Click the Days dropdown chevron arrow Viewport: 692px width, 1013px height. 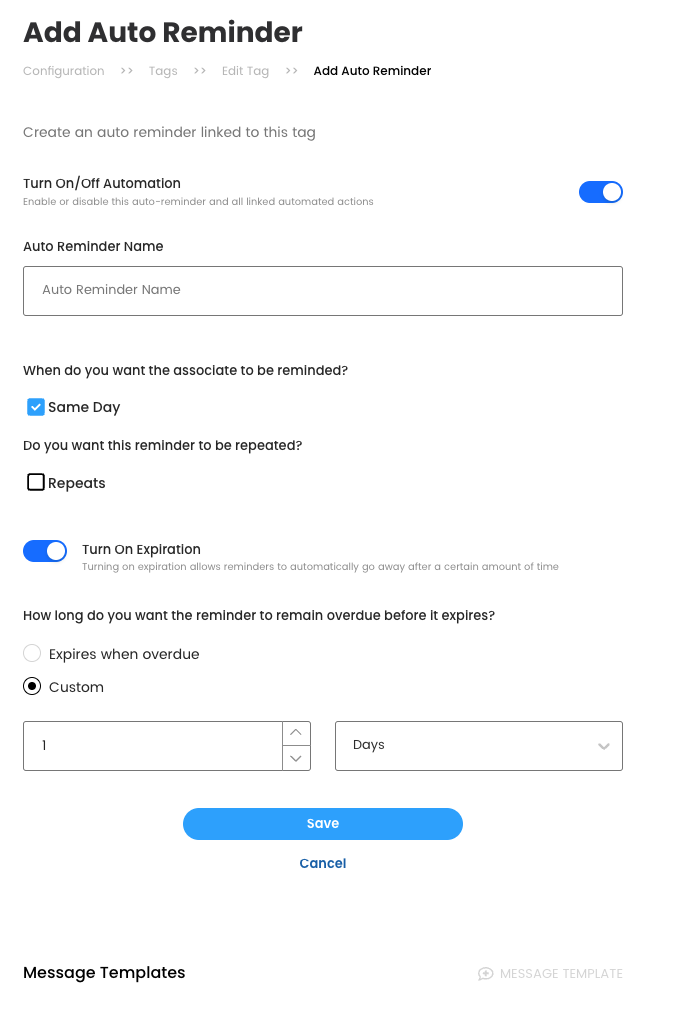603,746
